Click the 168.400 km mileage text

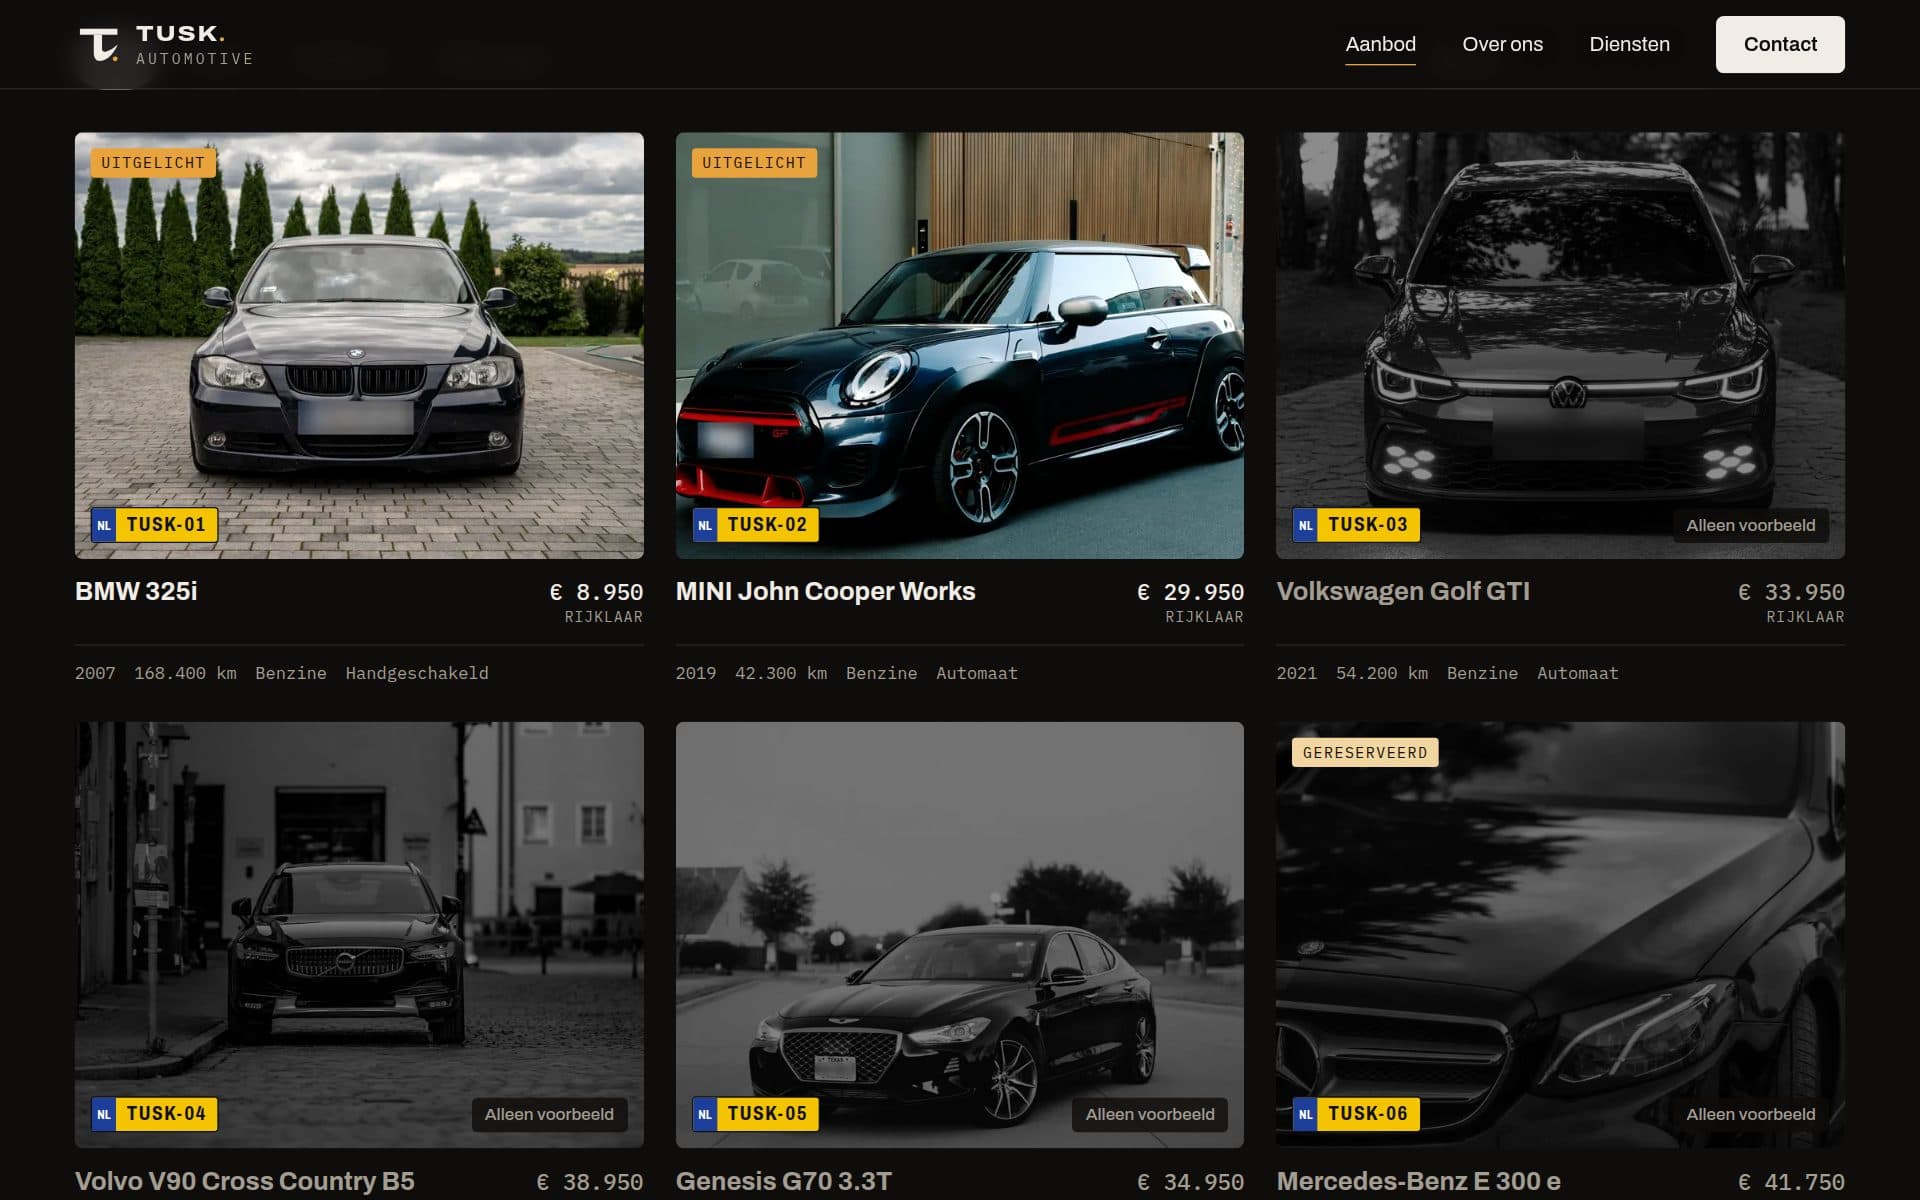[185, 673]
